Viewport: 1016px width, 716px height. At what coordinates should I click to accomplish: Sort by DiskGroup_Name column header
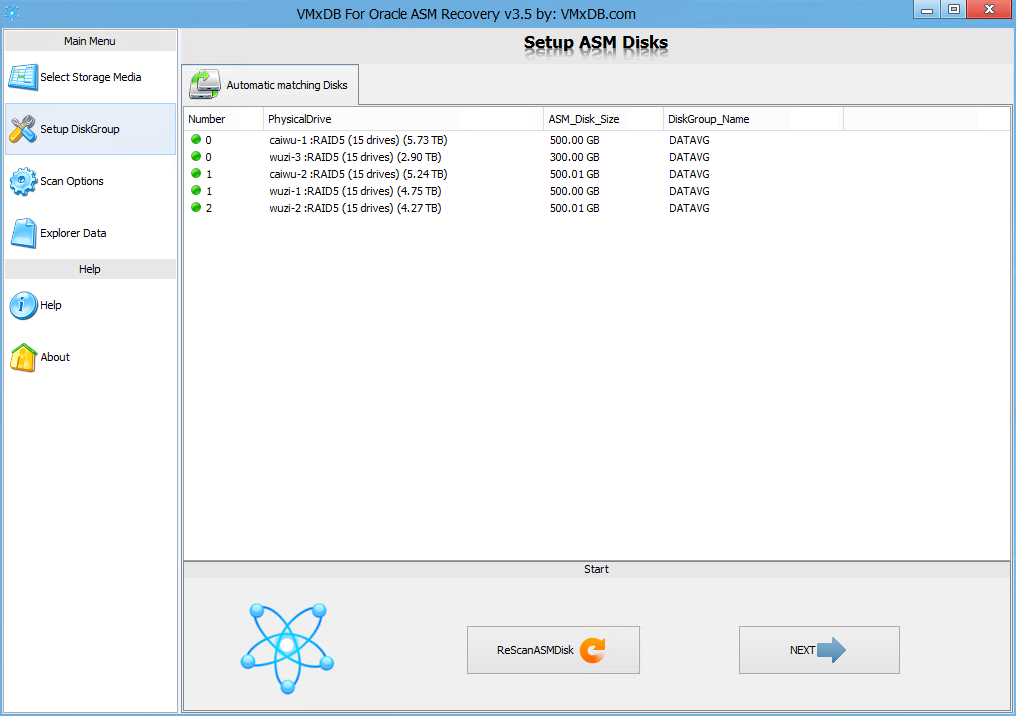click(754, 119)
